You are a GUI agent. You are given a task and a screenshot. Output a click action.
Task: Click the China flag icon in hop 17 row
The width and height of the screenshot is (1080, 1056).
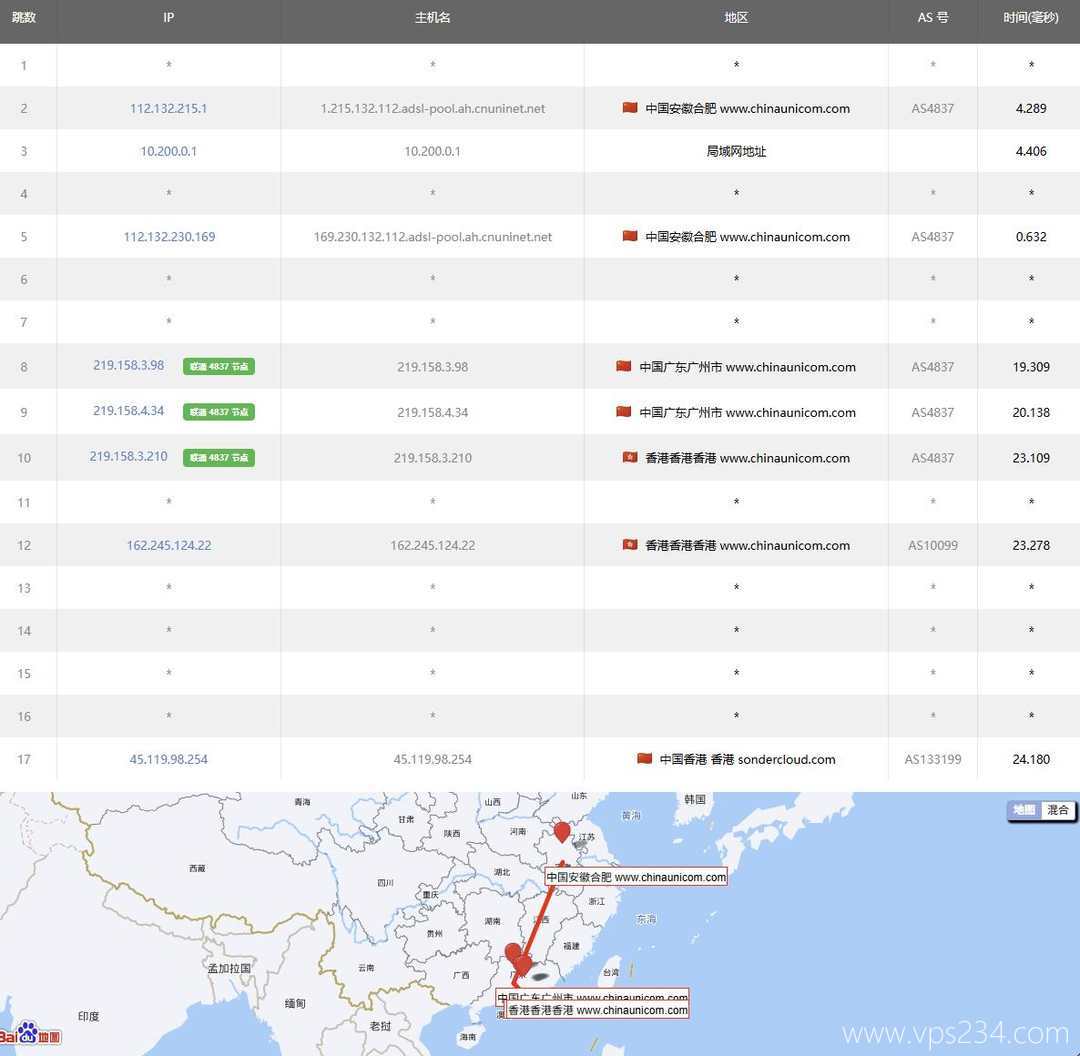click(x=645, y=759)
